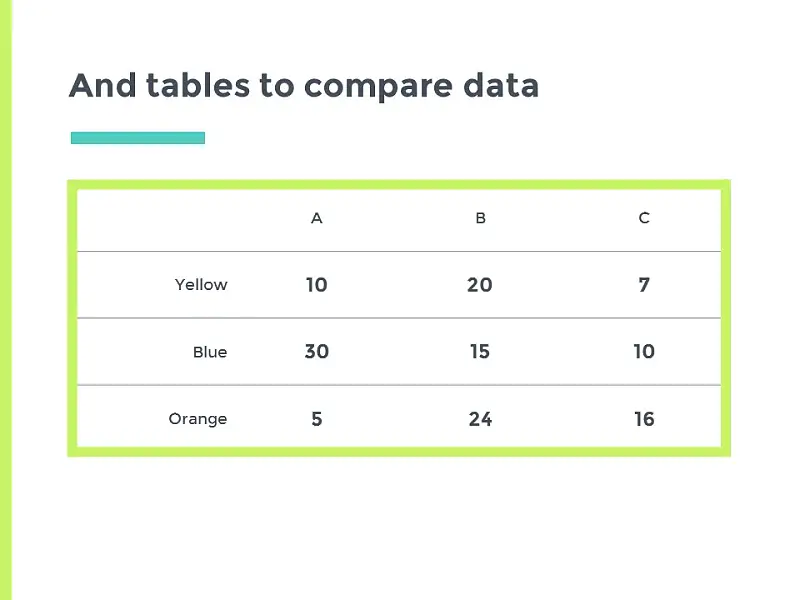
Task: Click the lime green table border frame
Action: click(x=399, y=185)
